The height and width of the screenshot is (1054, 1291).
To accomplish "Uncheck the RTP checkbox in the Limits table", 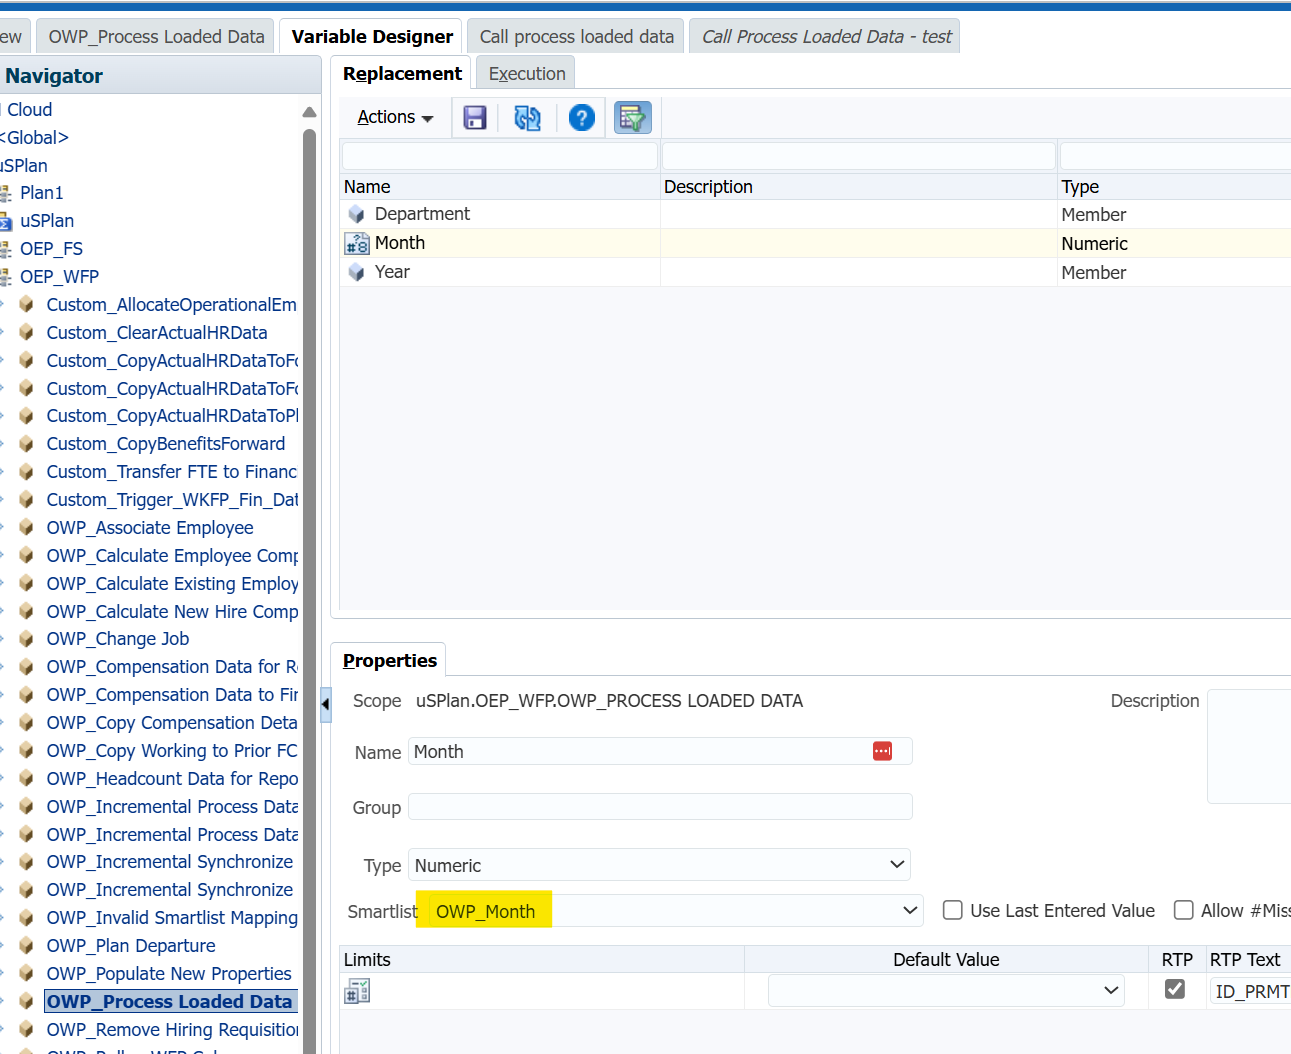I will coord(1175,989).
